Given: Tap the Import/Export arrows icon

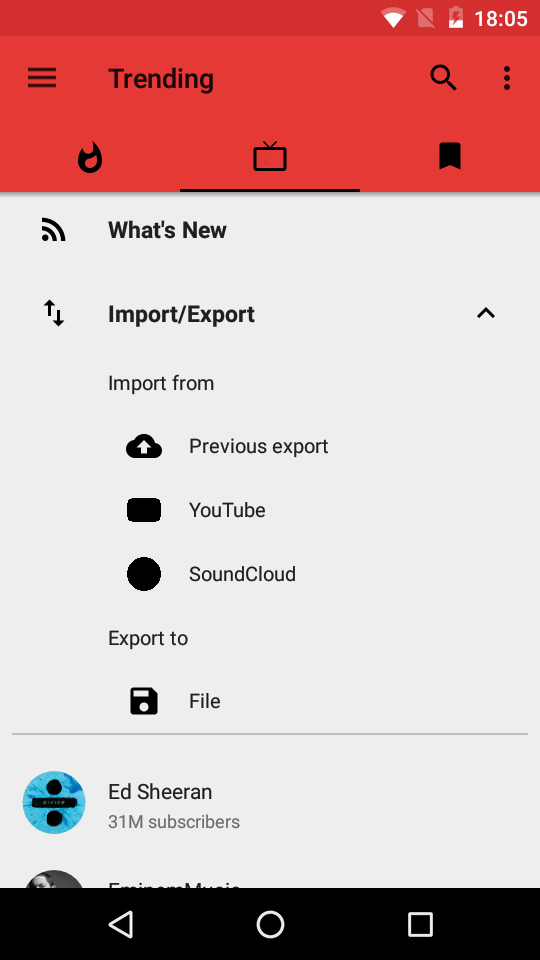Looking at the screenshot, I should point(54,313).
